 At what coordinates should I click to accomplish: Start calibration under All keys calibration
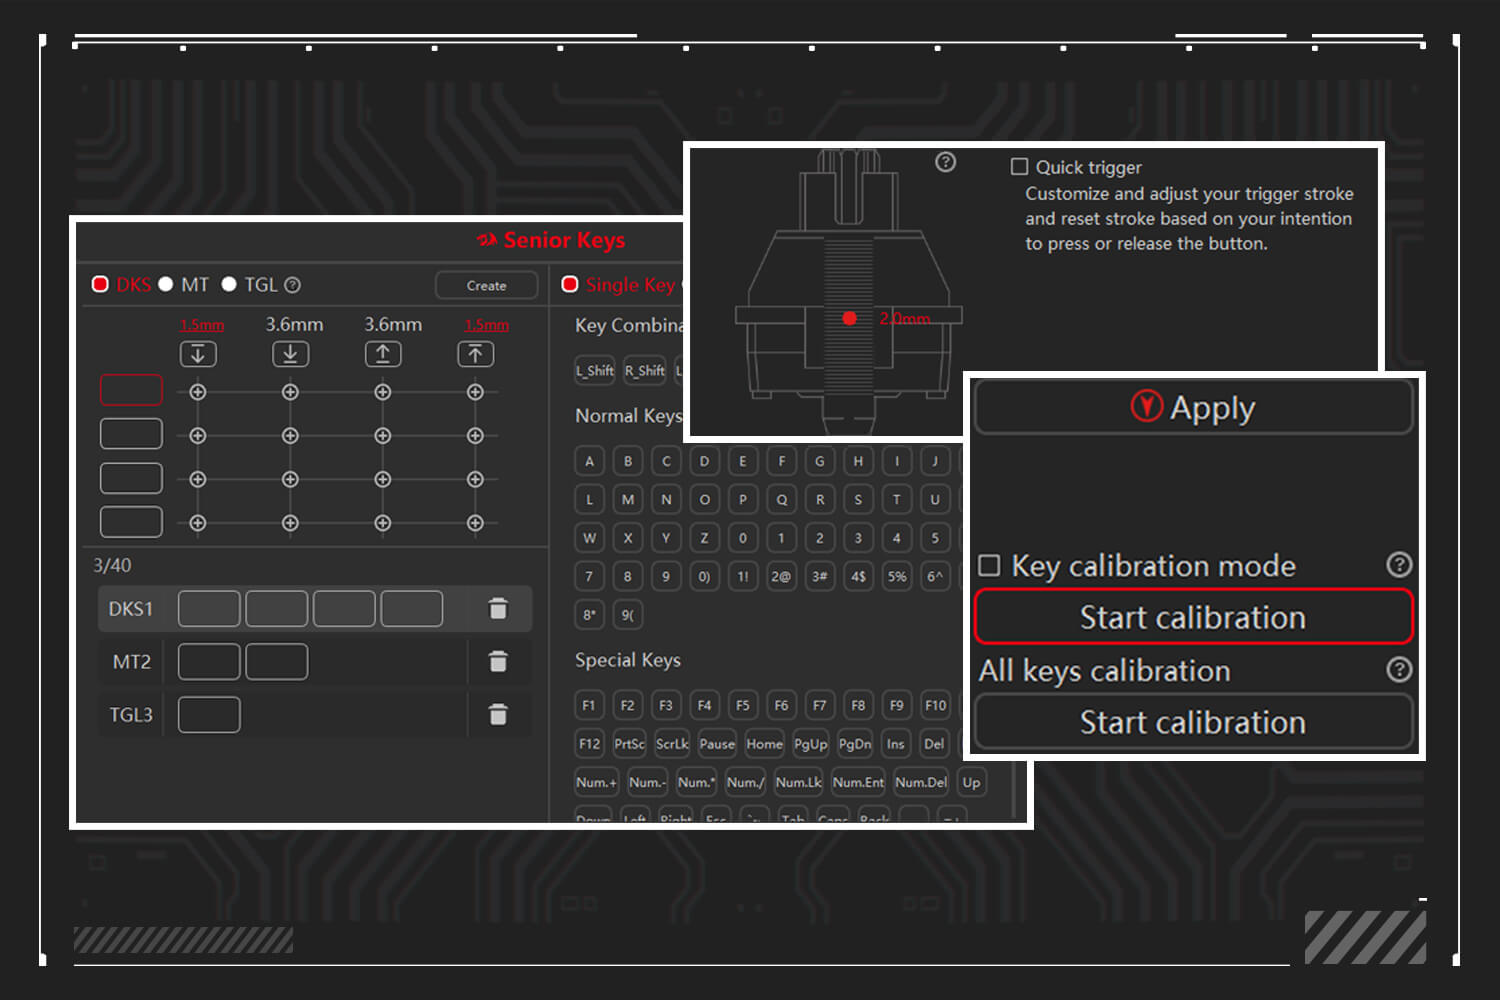[x=1193, y=722]
